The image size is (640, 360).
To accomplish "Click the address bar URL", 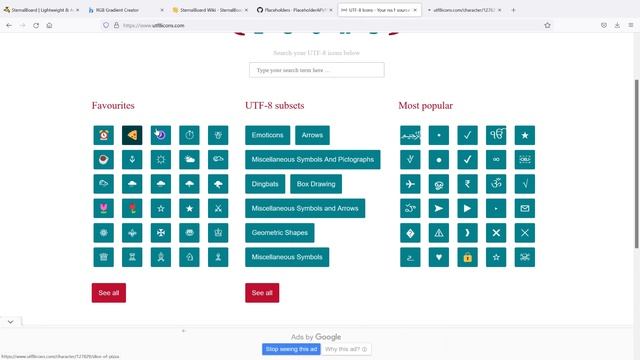I will 153,25.
